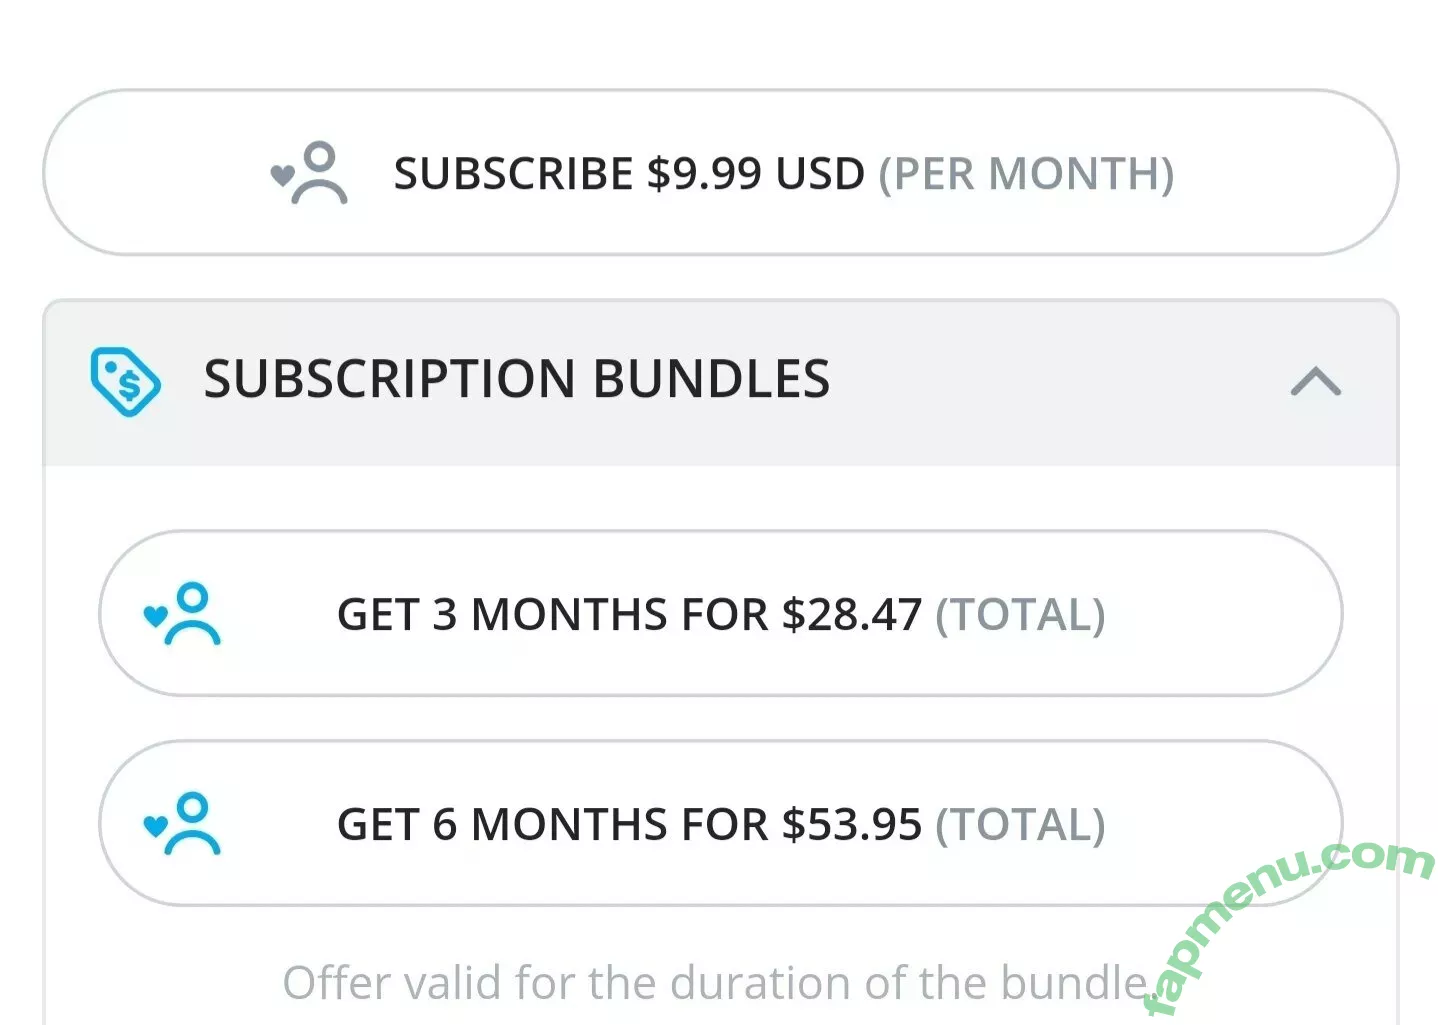The width and height of the screenshot is (1438, 1025).
Task: Click the Subscription Bundles header title
Action: [516, 380]
